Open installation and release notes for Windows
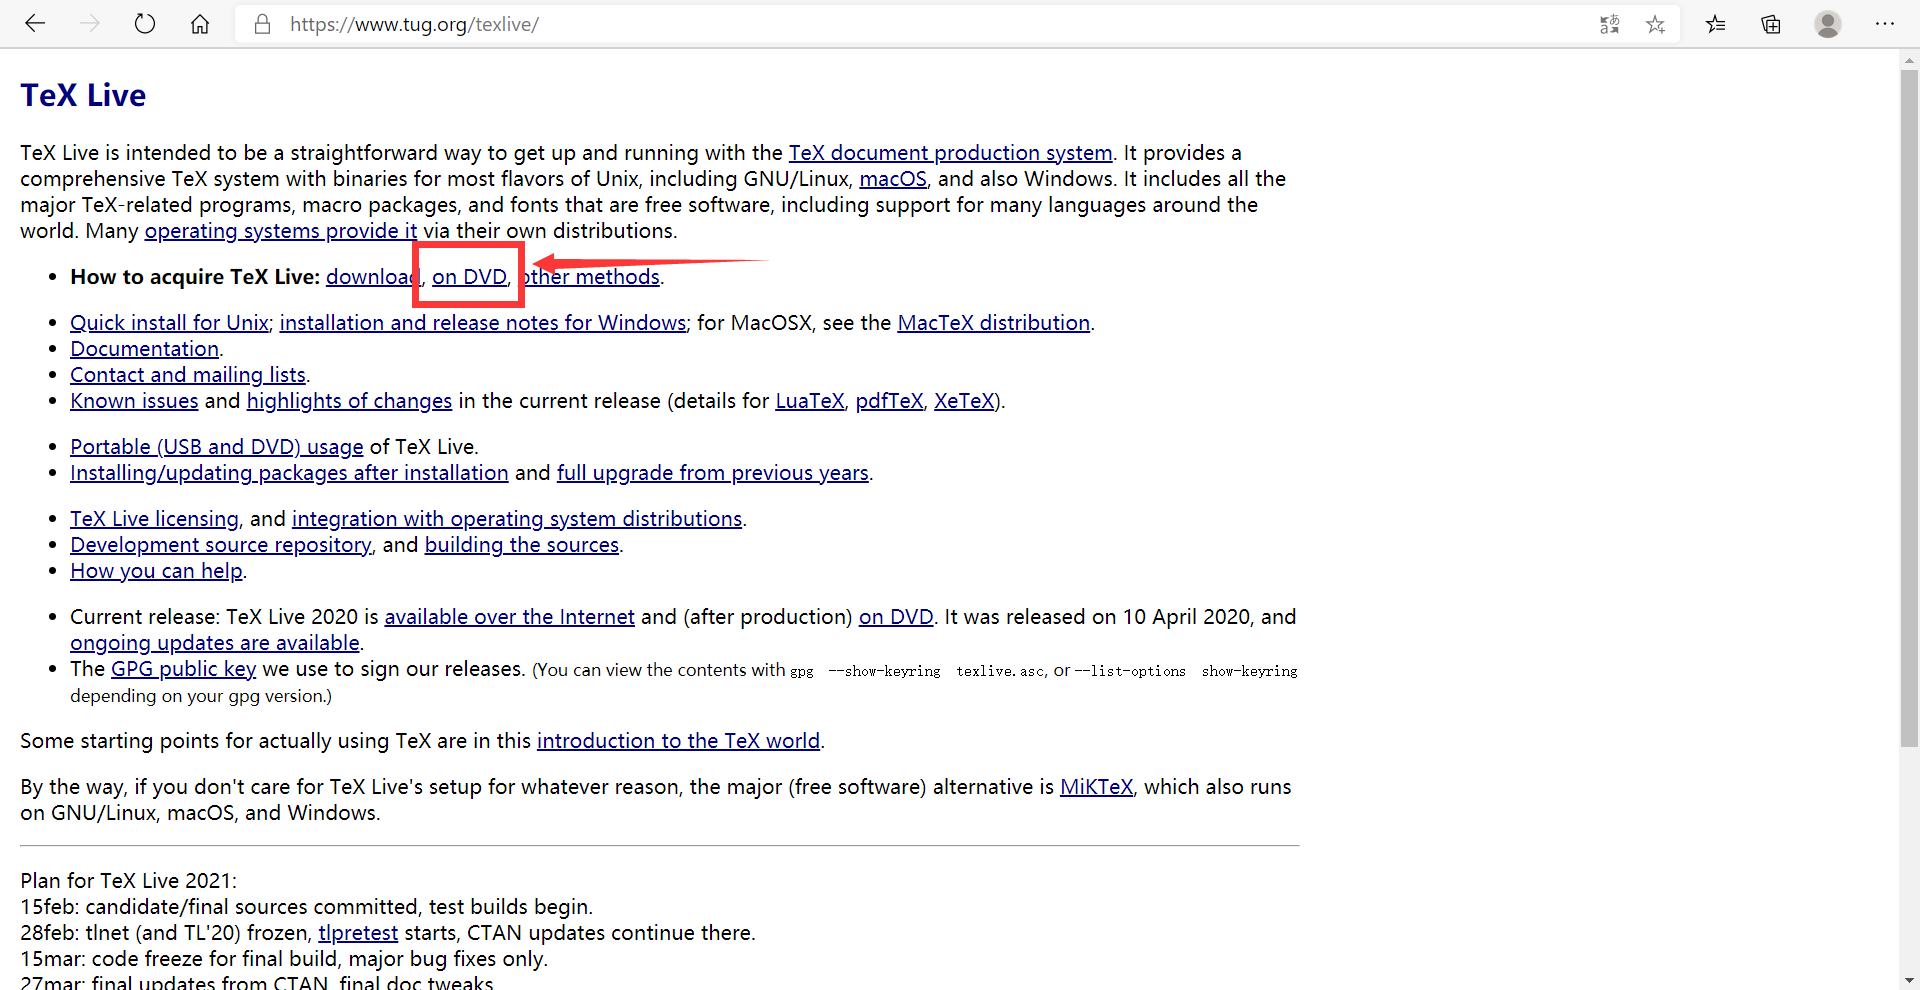The height and width of the screenshot is (990, 1920). coord(483,323)
